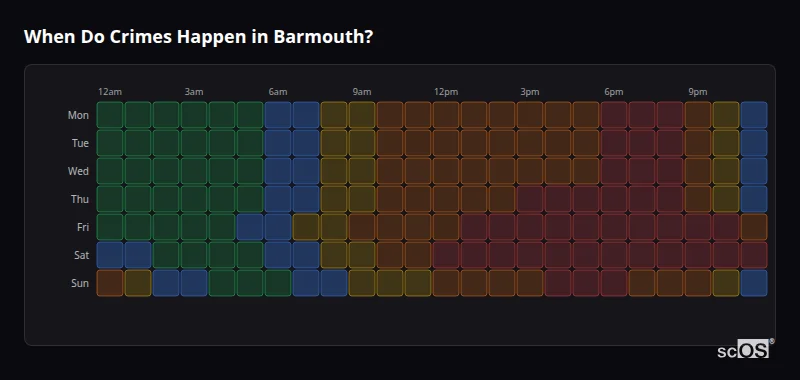The width and height of the screenshot is (800, 380).
Task: Click the Thursday 6pm heatmap cell
Action: click(x=614, y=199)
